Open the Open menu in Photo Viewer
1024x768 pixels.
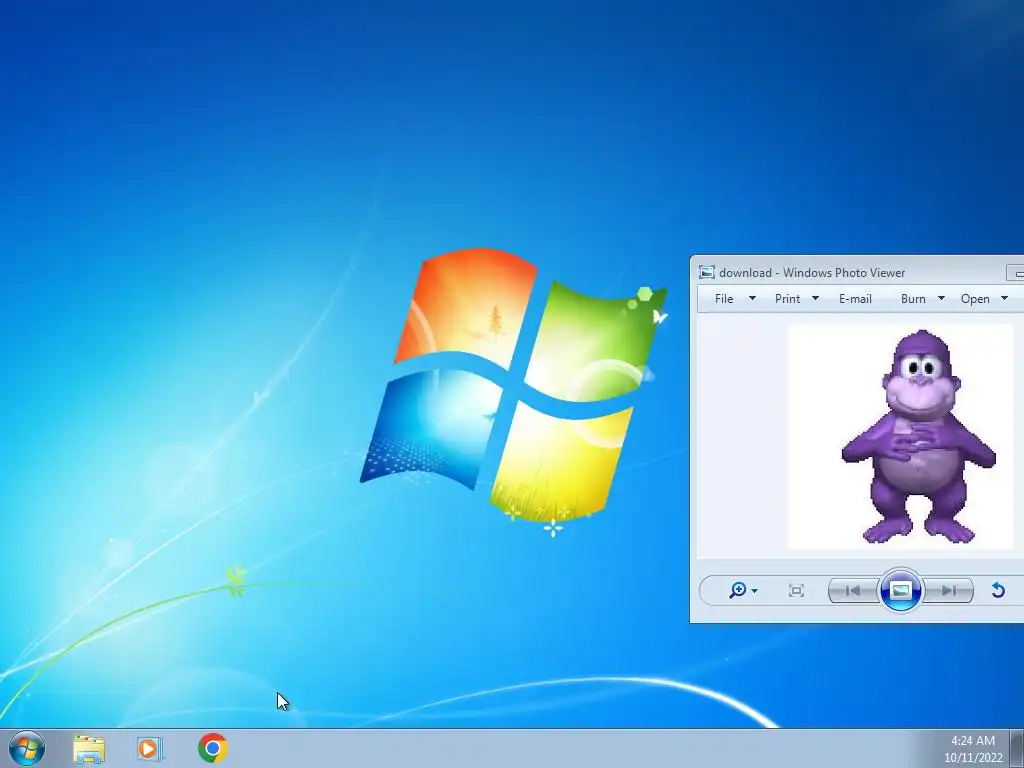pos(975,298)
